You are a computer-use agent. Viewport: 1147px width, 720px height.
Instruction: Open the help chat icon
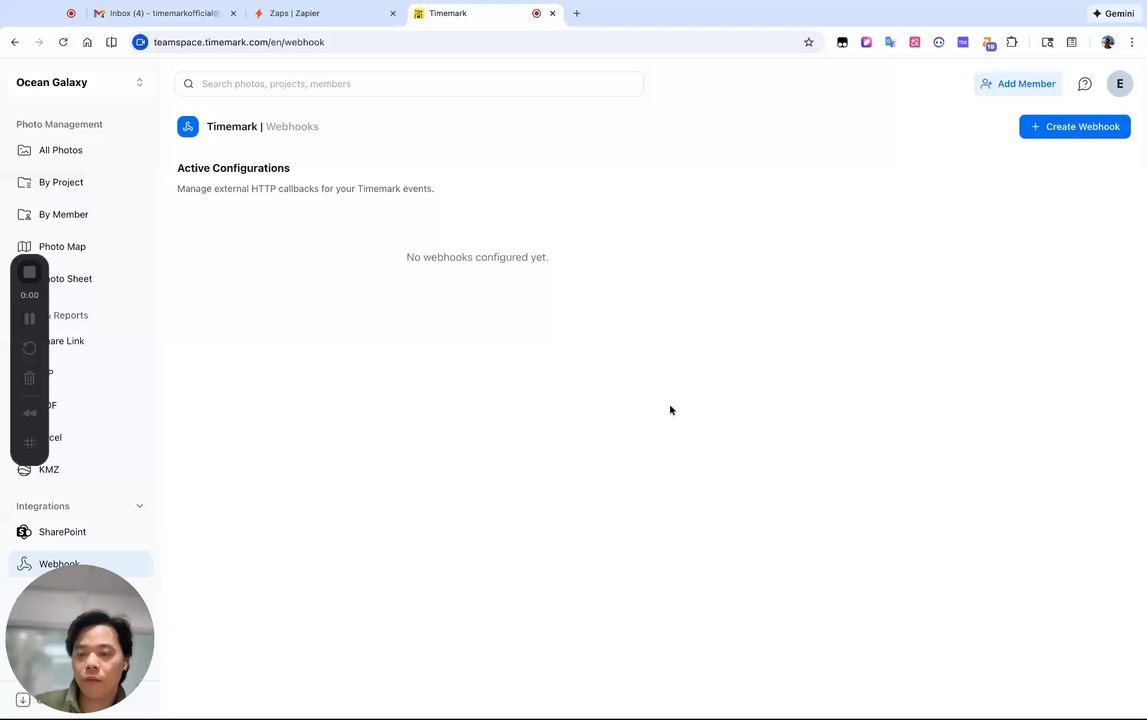click(1085, 84)
